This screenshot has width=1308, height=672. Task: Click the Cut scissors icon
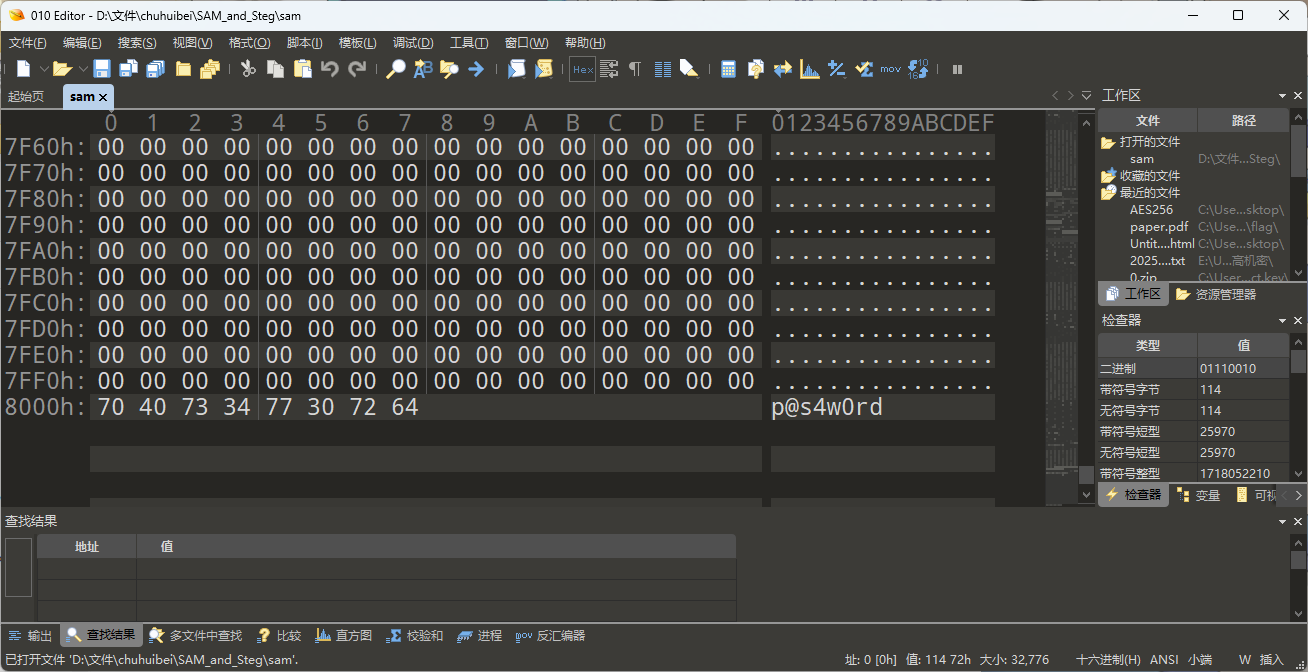(x=248, y=69)
